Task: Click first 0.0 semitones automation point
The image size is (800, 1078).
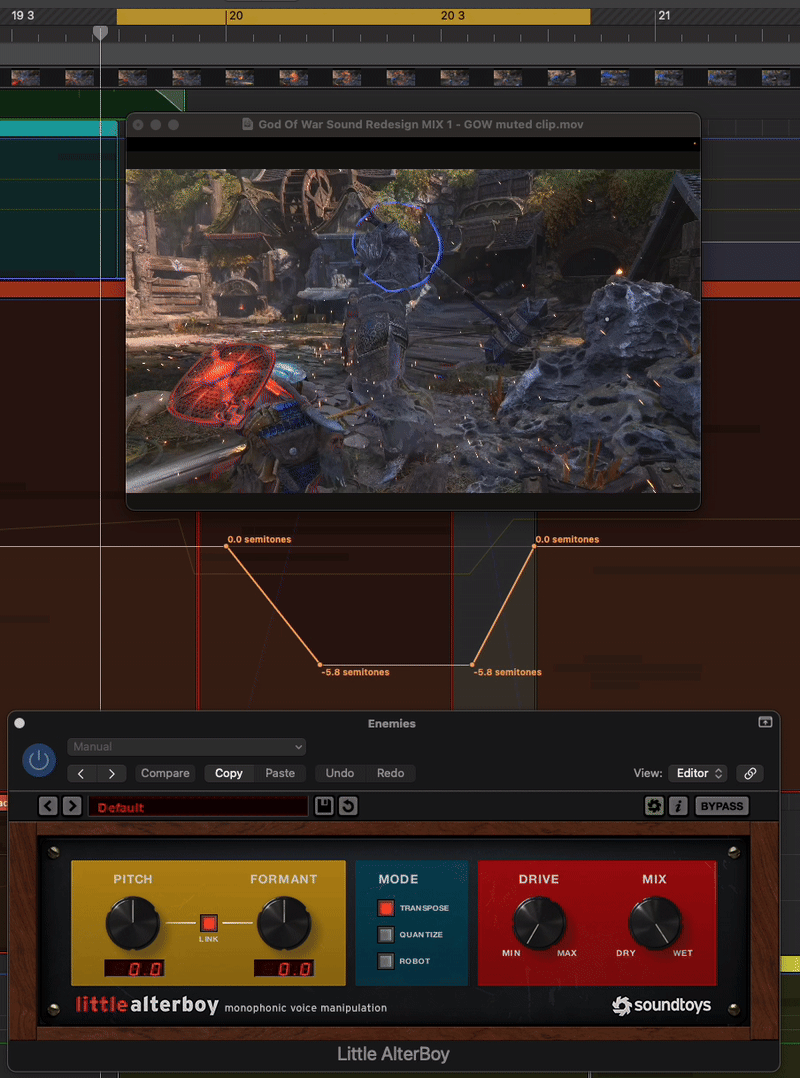Action: pyautogui.click(x=226, y=547)
